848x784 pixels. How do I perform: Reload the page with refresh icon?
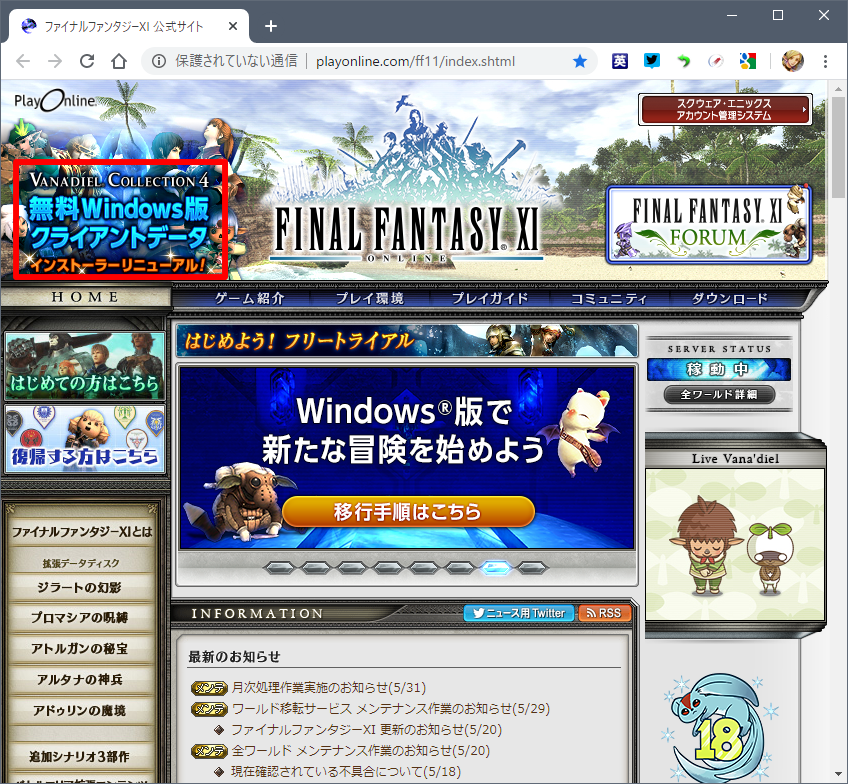coord(87,61)
